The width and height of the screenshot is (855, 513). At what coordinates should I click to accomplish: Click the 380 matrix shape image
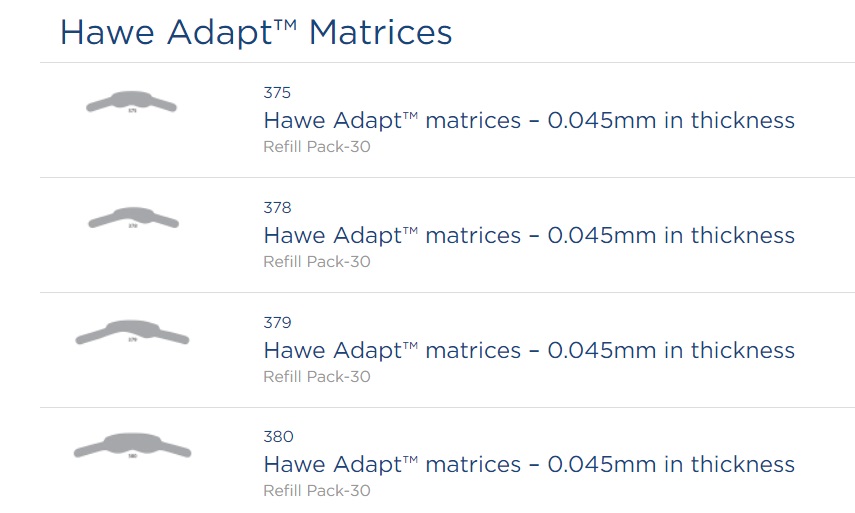coord(132,447)
